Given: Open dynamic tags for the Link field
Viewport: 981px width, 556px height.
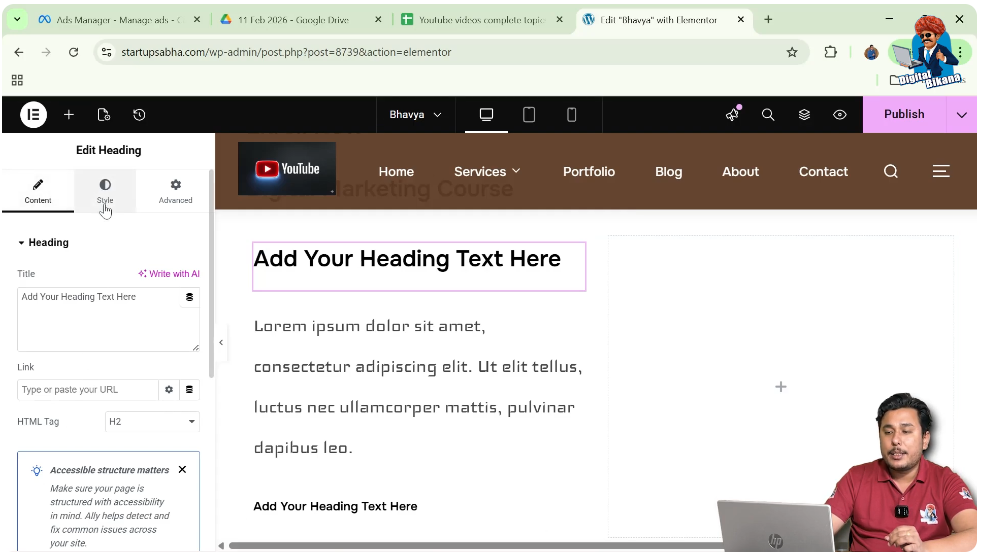Looking at the screenshot, I should (x=190, y=390).
